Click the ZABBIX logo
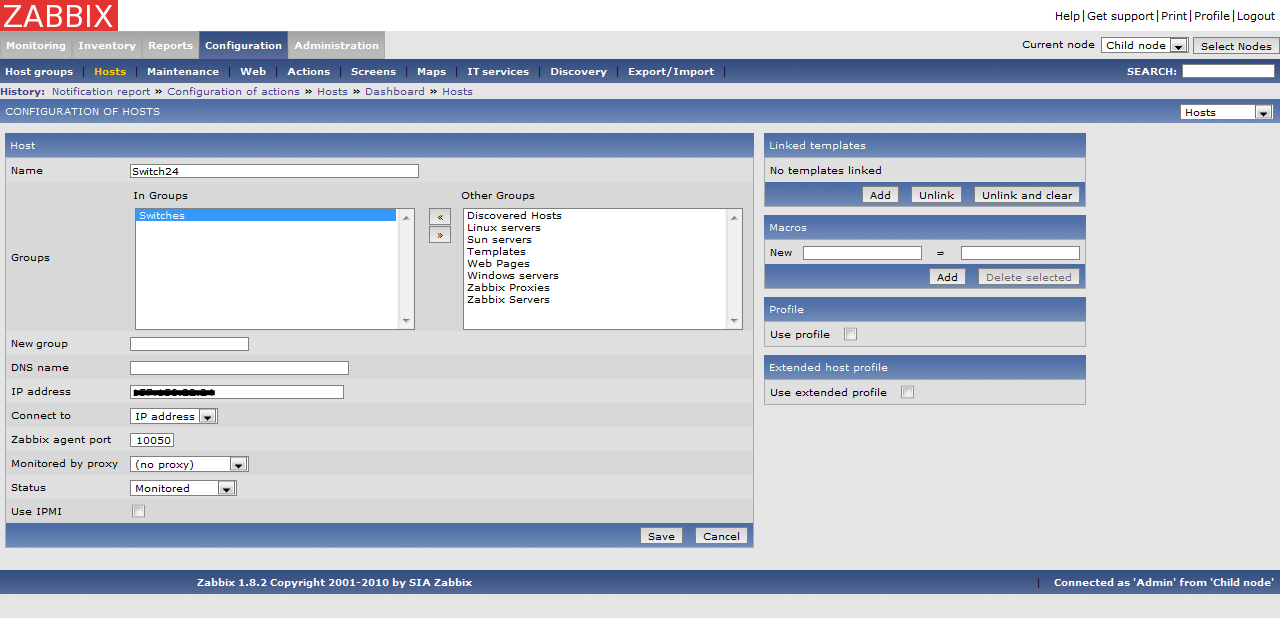This screenshot has width=1280, height=618. (59, 15)
